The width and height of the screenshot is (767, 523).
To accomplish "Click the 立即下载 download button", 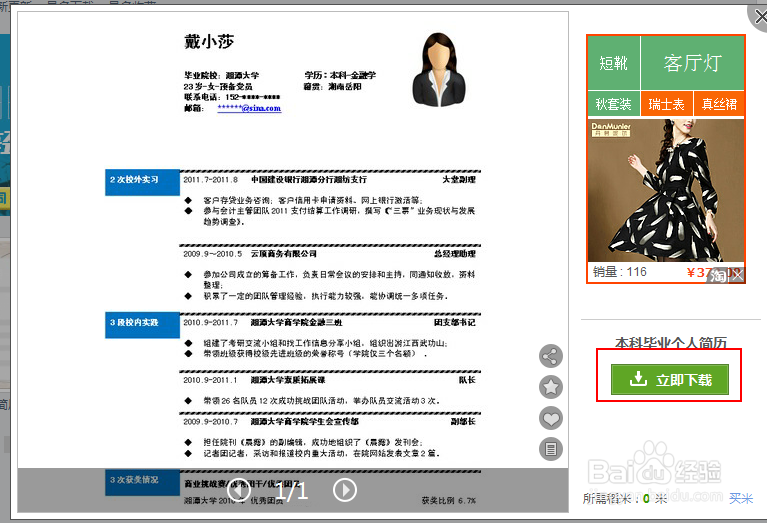I will [670, 379].
